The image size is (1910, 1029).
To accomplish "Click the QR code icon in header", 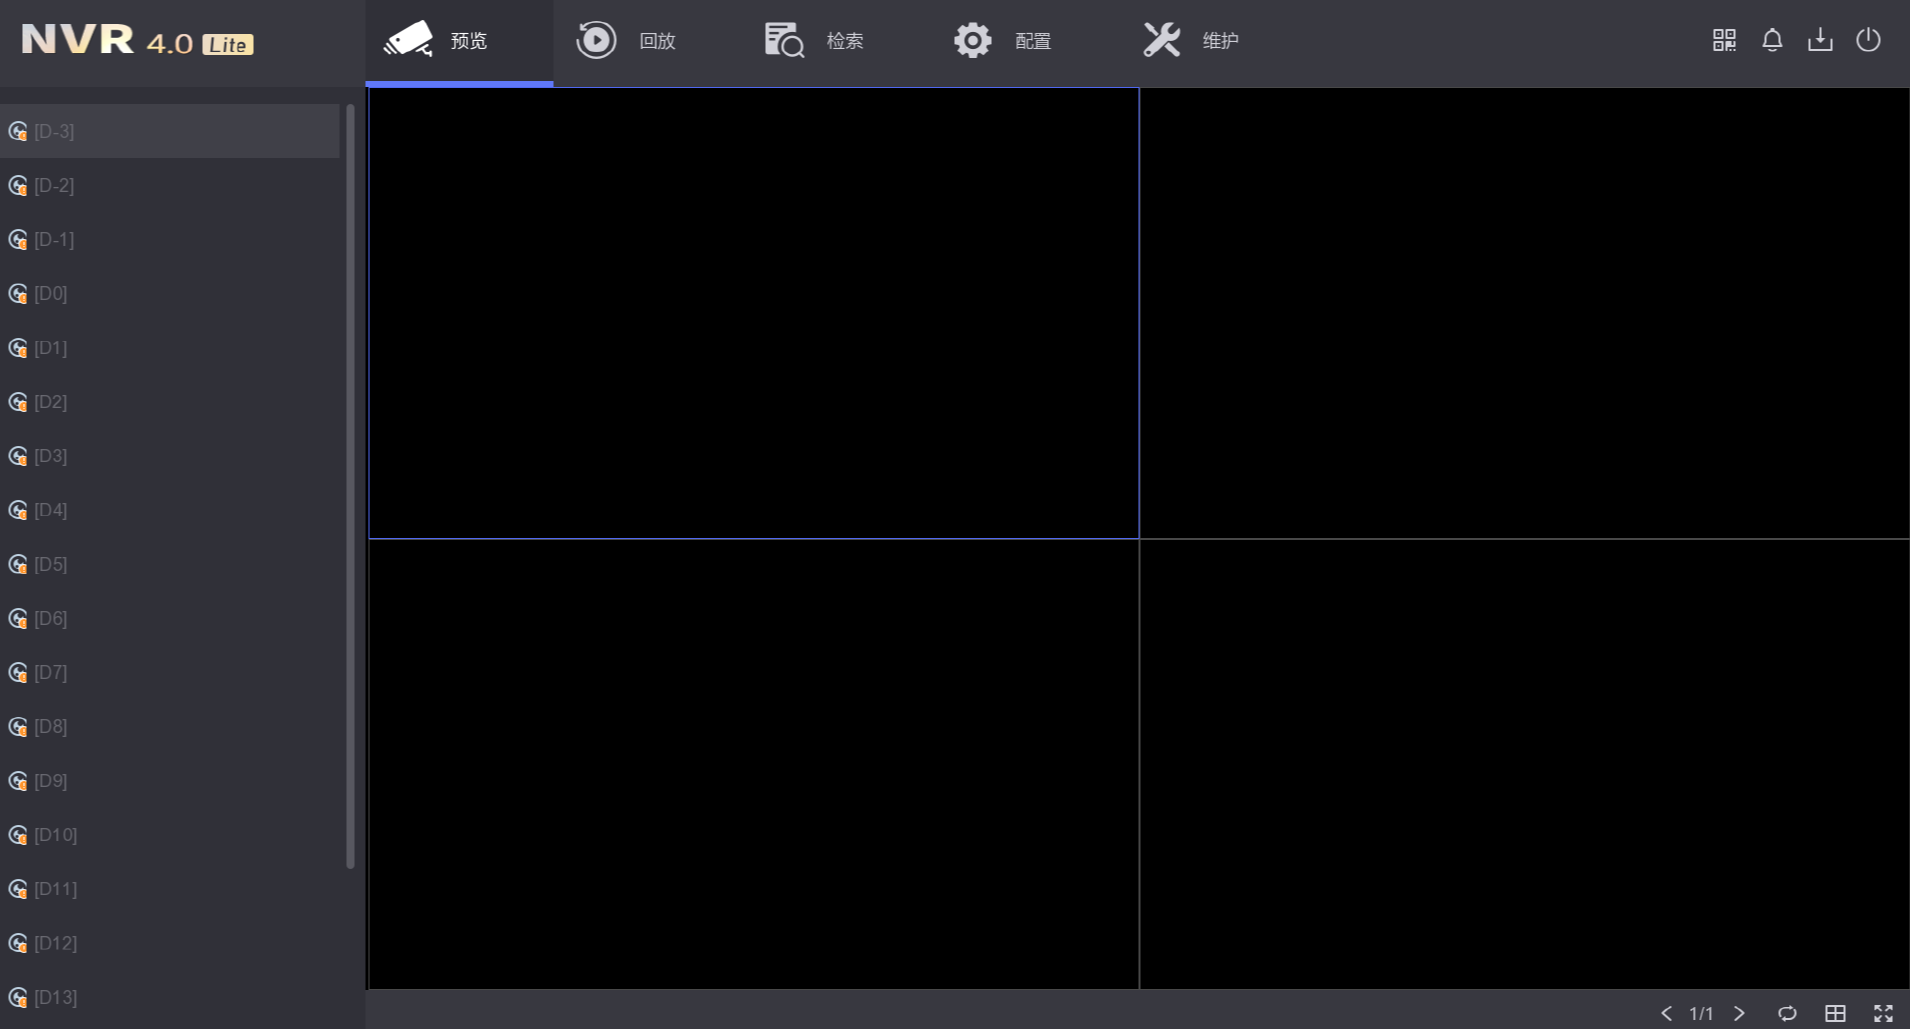I will (x=1723, y=40).
